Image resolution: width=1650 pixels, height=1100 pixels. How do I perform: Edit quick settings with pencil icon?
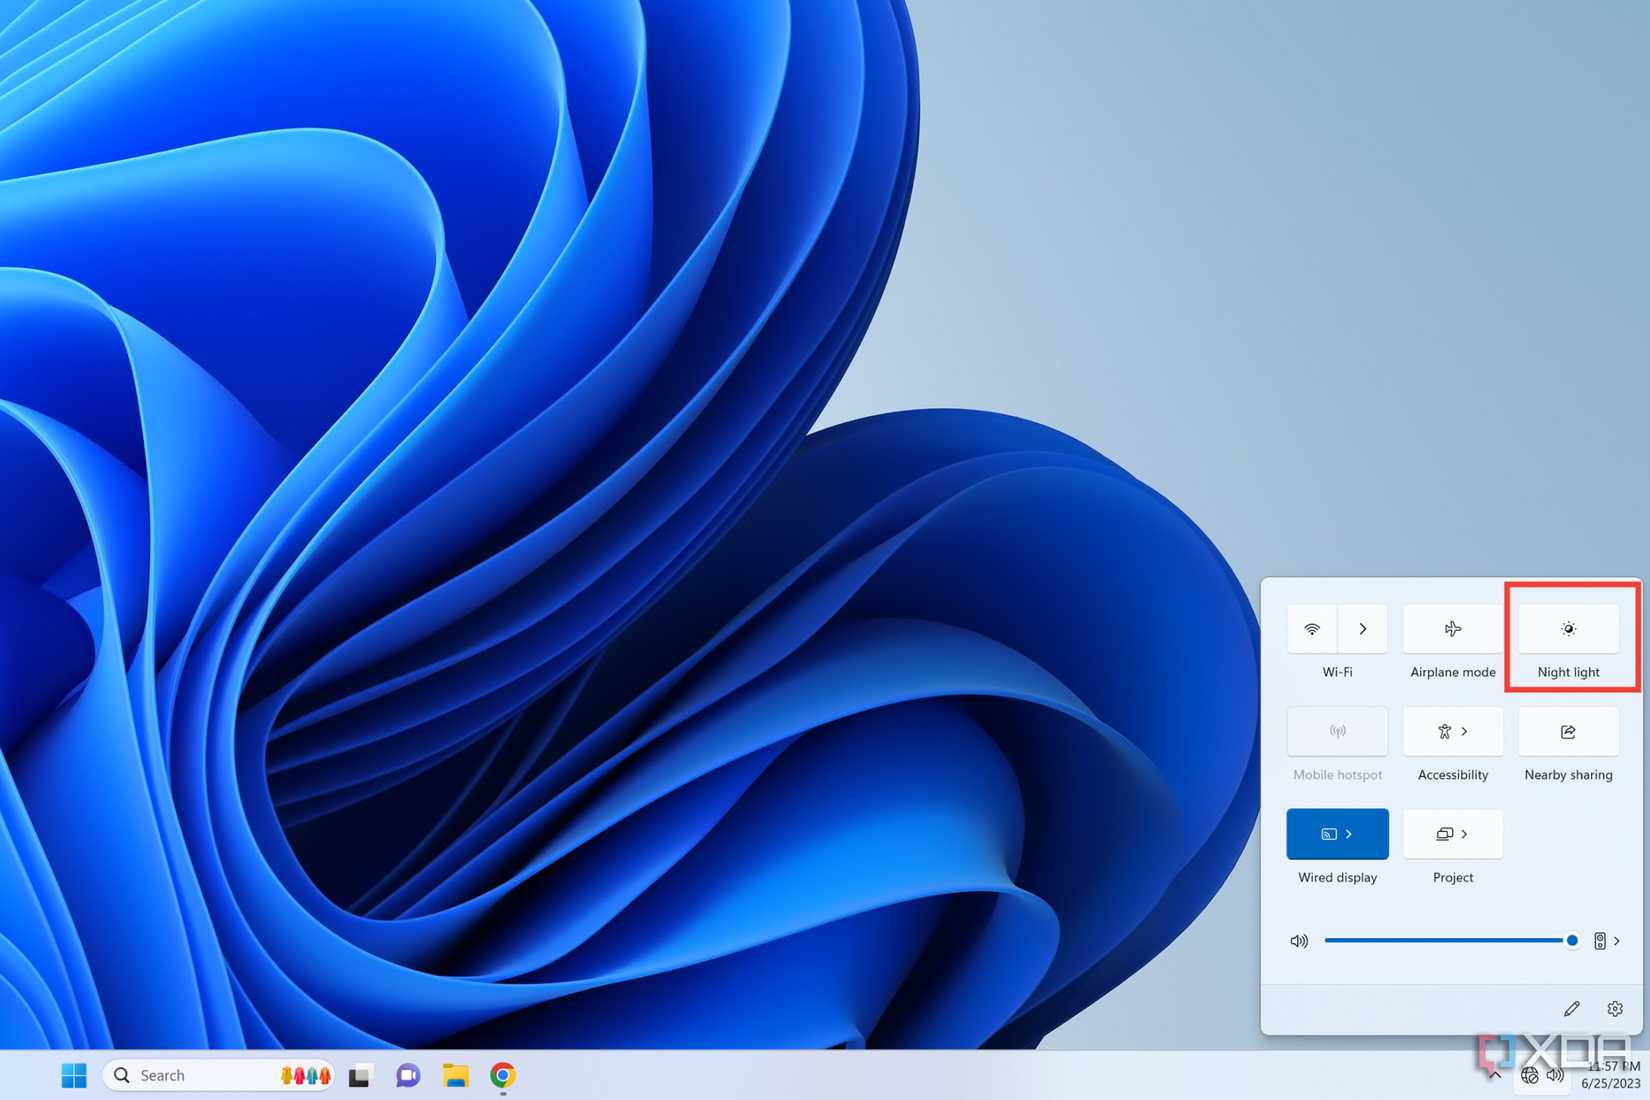(1572, 1009)
